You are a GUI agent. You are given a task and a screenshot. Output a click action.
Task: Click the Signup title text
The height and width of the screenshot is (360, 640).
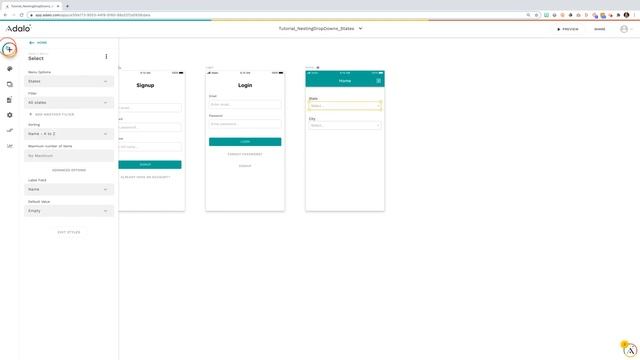click(145, 85)
